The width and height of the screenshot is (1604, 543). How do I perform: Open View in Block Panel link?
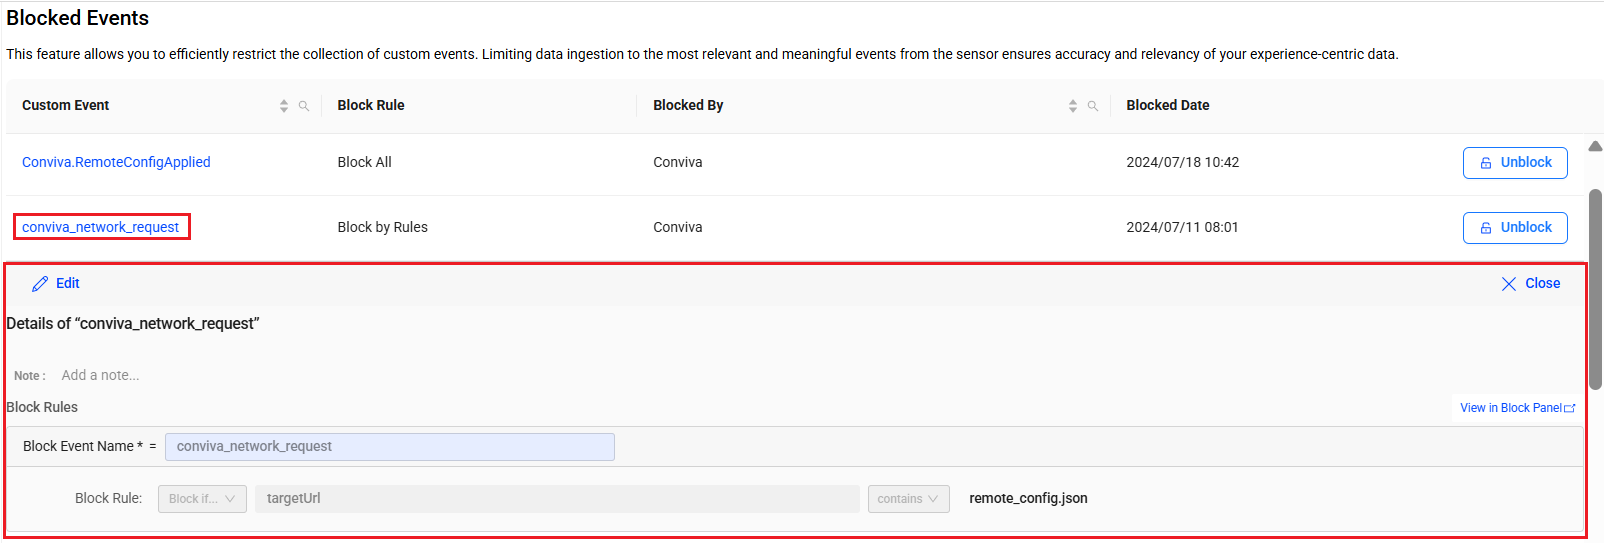tap(1510, 408)
